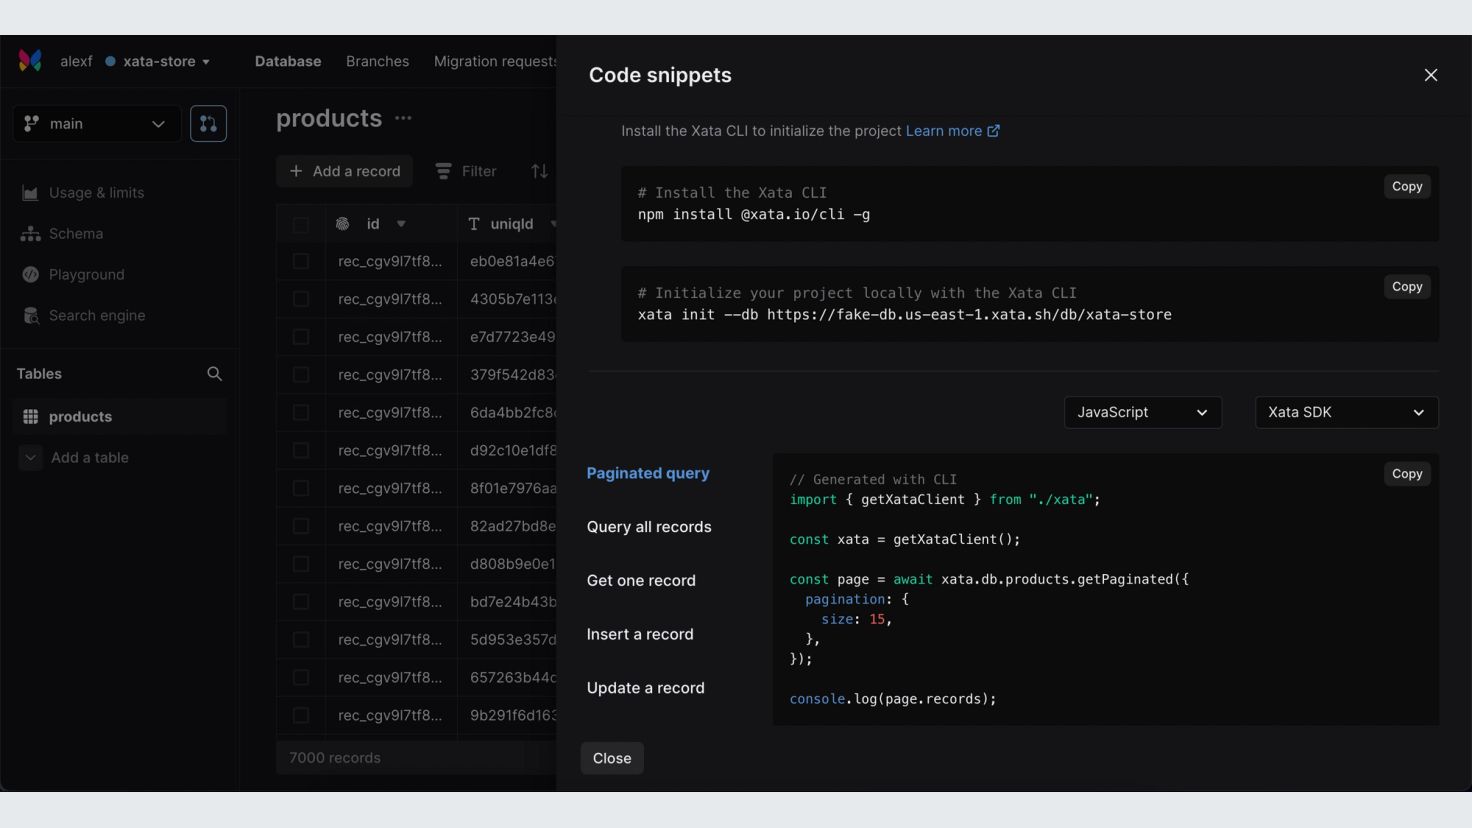
Task: Switch to the Database tab
Action: 288,61
